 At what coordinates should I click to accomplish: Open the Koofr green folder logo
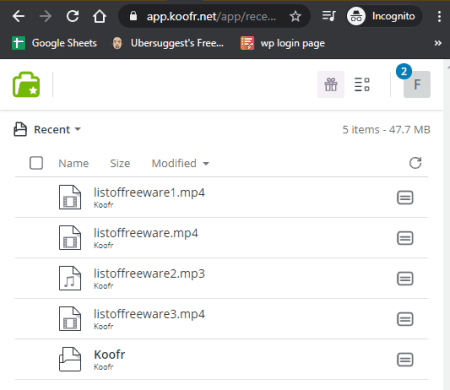pos(26,85)
